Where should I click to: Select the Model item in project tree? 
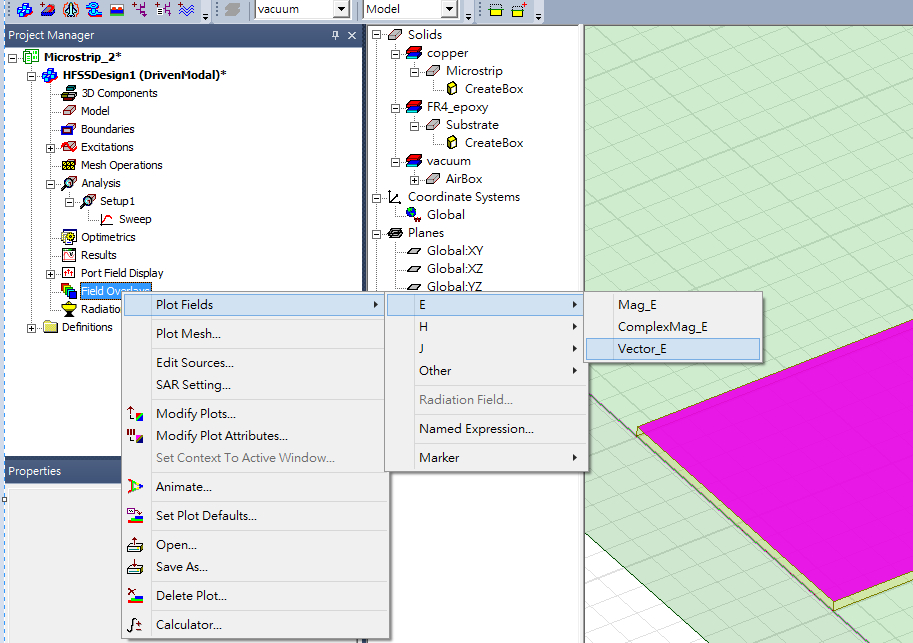pyautogui.click(x=95, y=111)
